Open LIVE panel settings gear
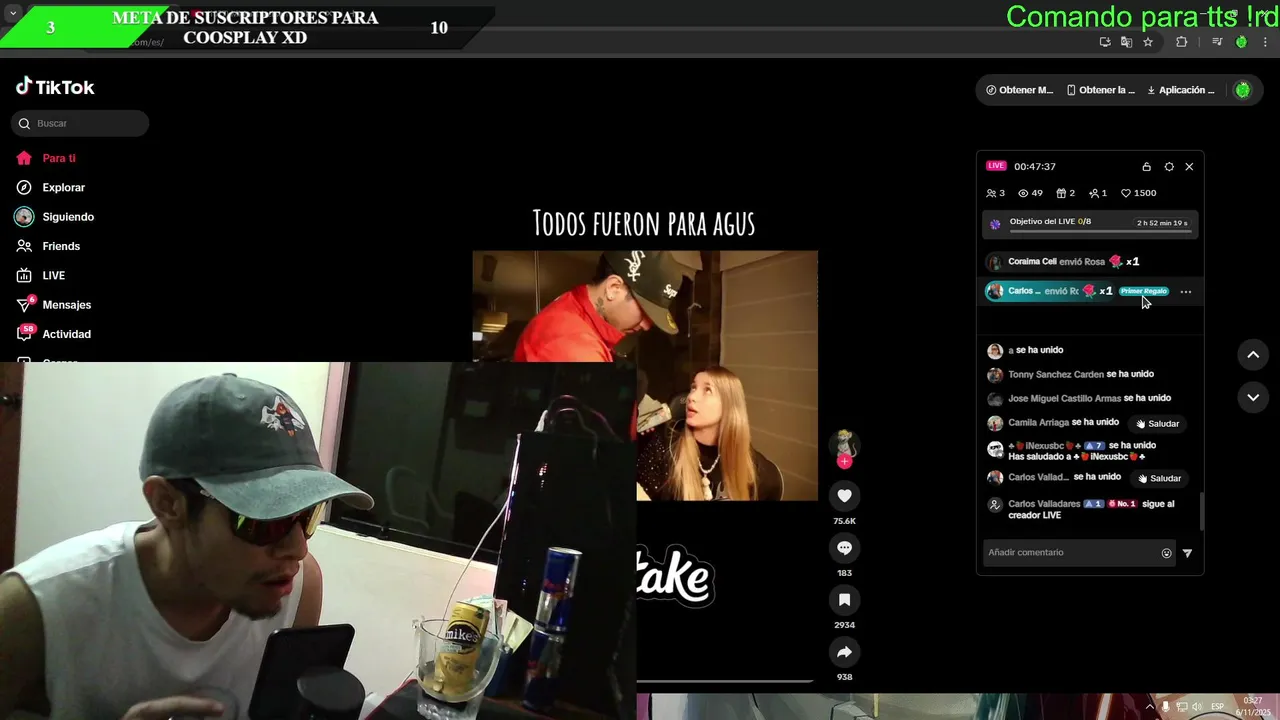This screenshot has height=720, width=1280. [1169, 167]
